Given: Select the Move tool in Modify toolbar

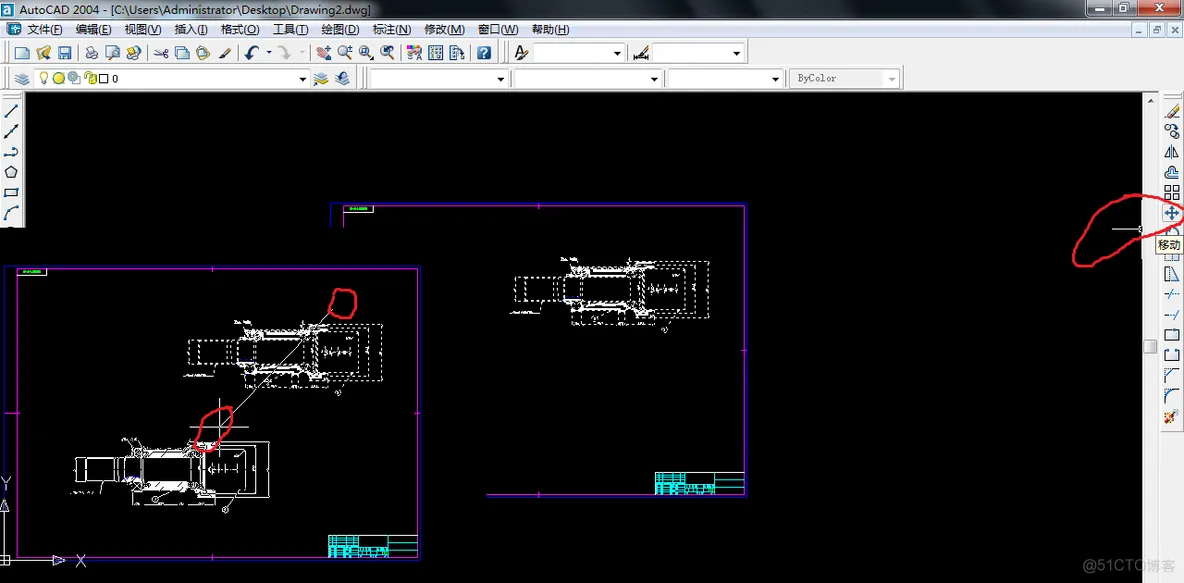Looking at the screenshot, I should (1172, 213).
